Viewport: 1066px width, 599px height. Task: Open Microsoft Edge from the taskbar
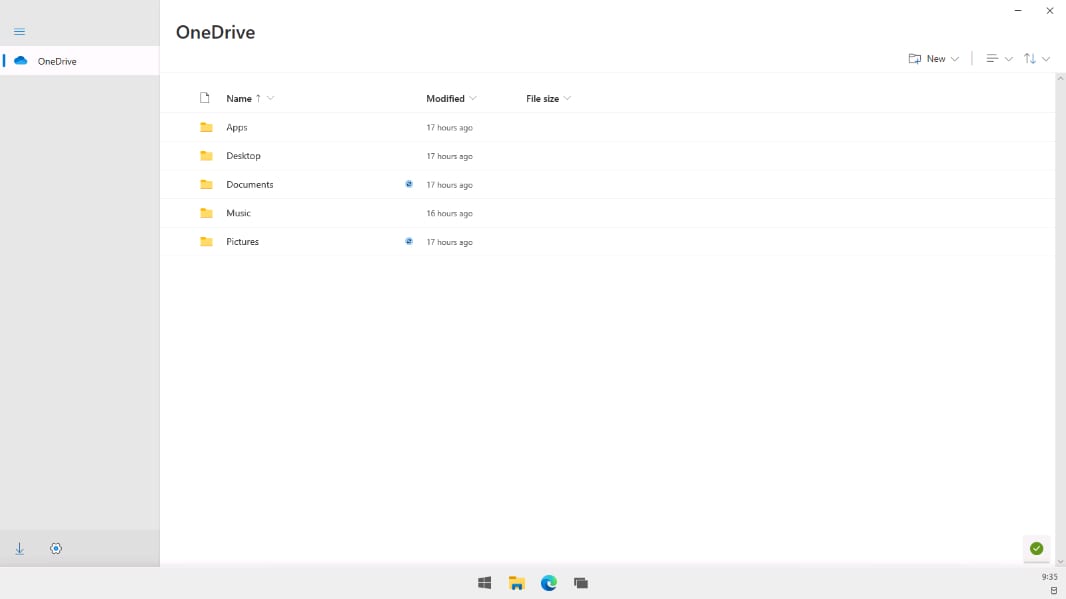[x=549, y=583]
